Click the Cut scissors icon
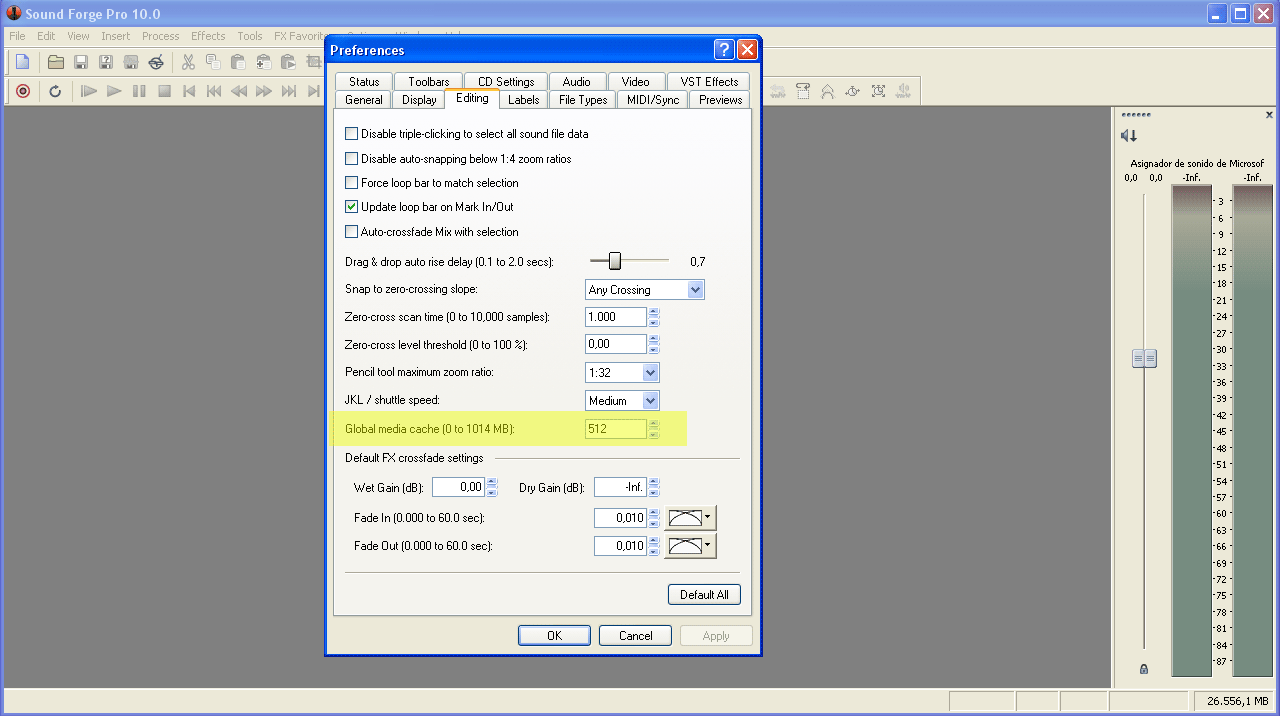This screenshot has height=716, width=1280. coord(188,62)
